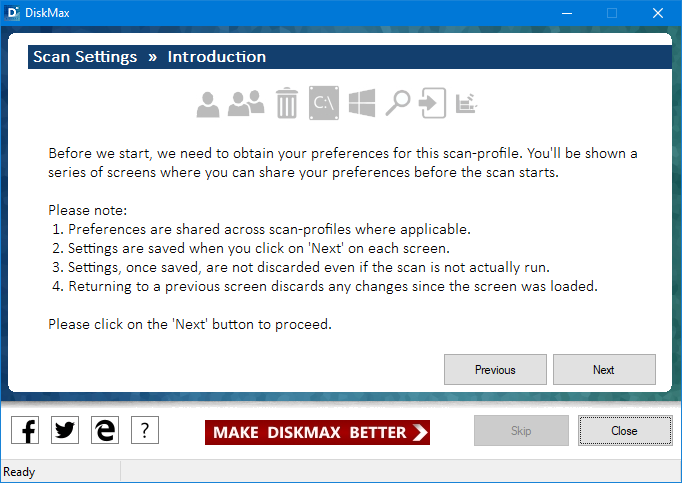
Task: Click note 3 about settings not discarded
Action: [301, 267]
